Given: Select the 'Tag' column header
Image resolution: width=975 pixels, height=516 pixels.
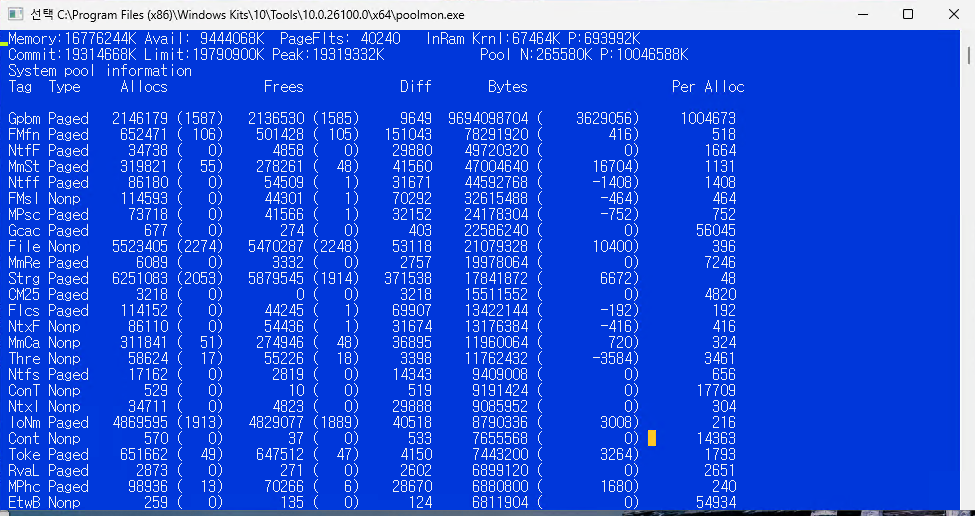Looking at the screenshot, I should coord(20,86).
